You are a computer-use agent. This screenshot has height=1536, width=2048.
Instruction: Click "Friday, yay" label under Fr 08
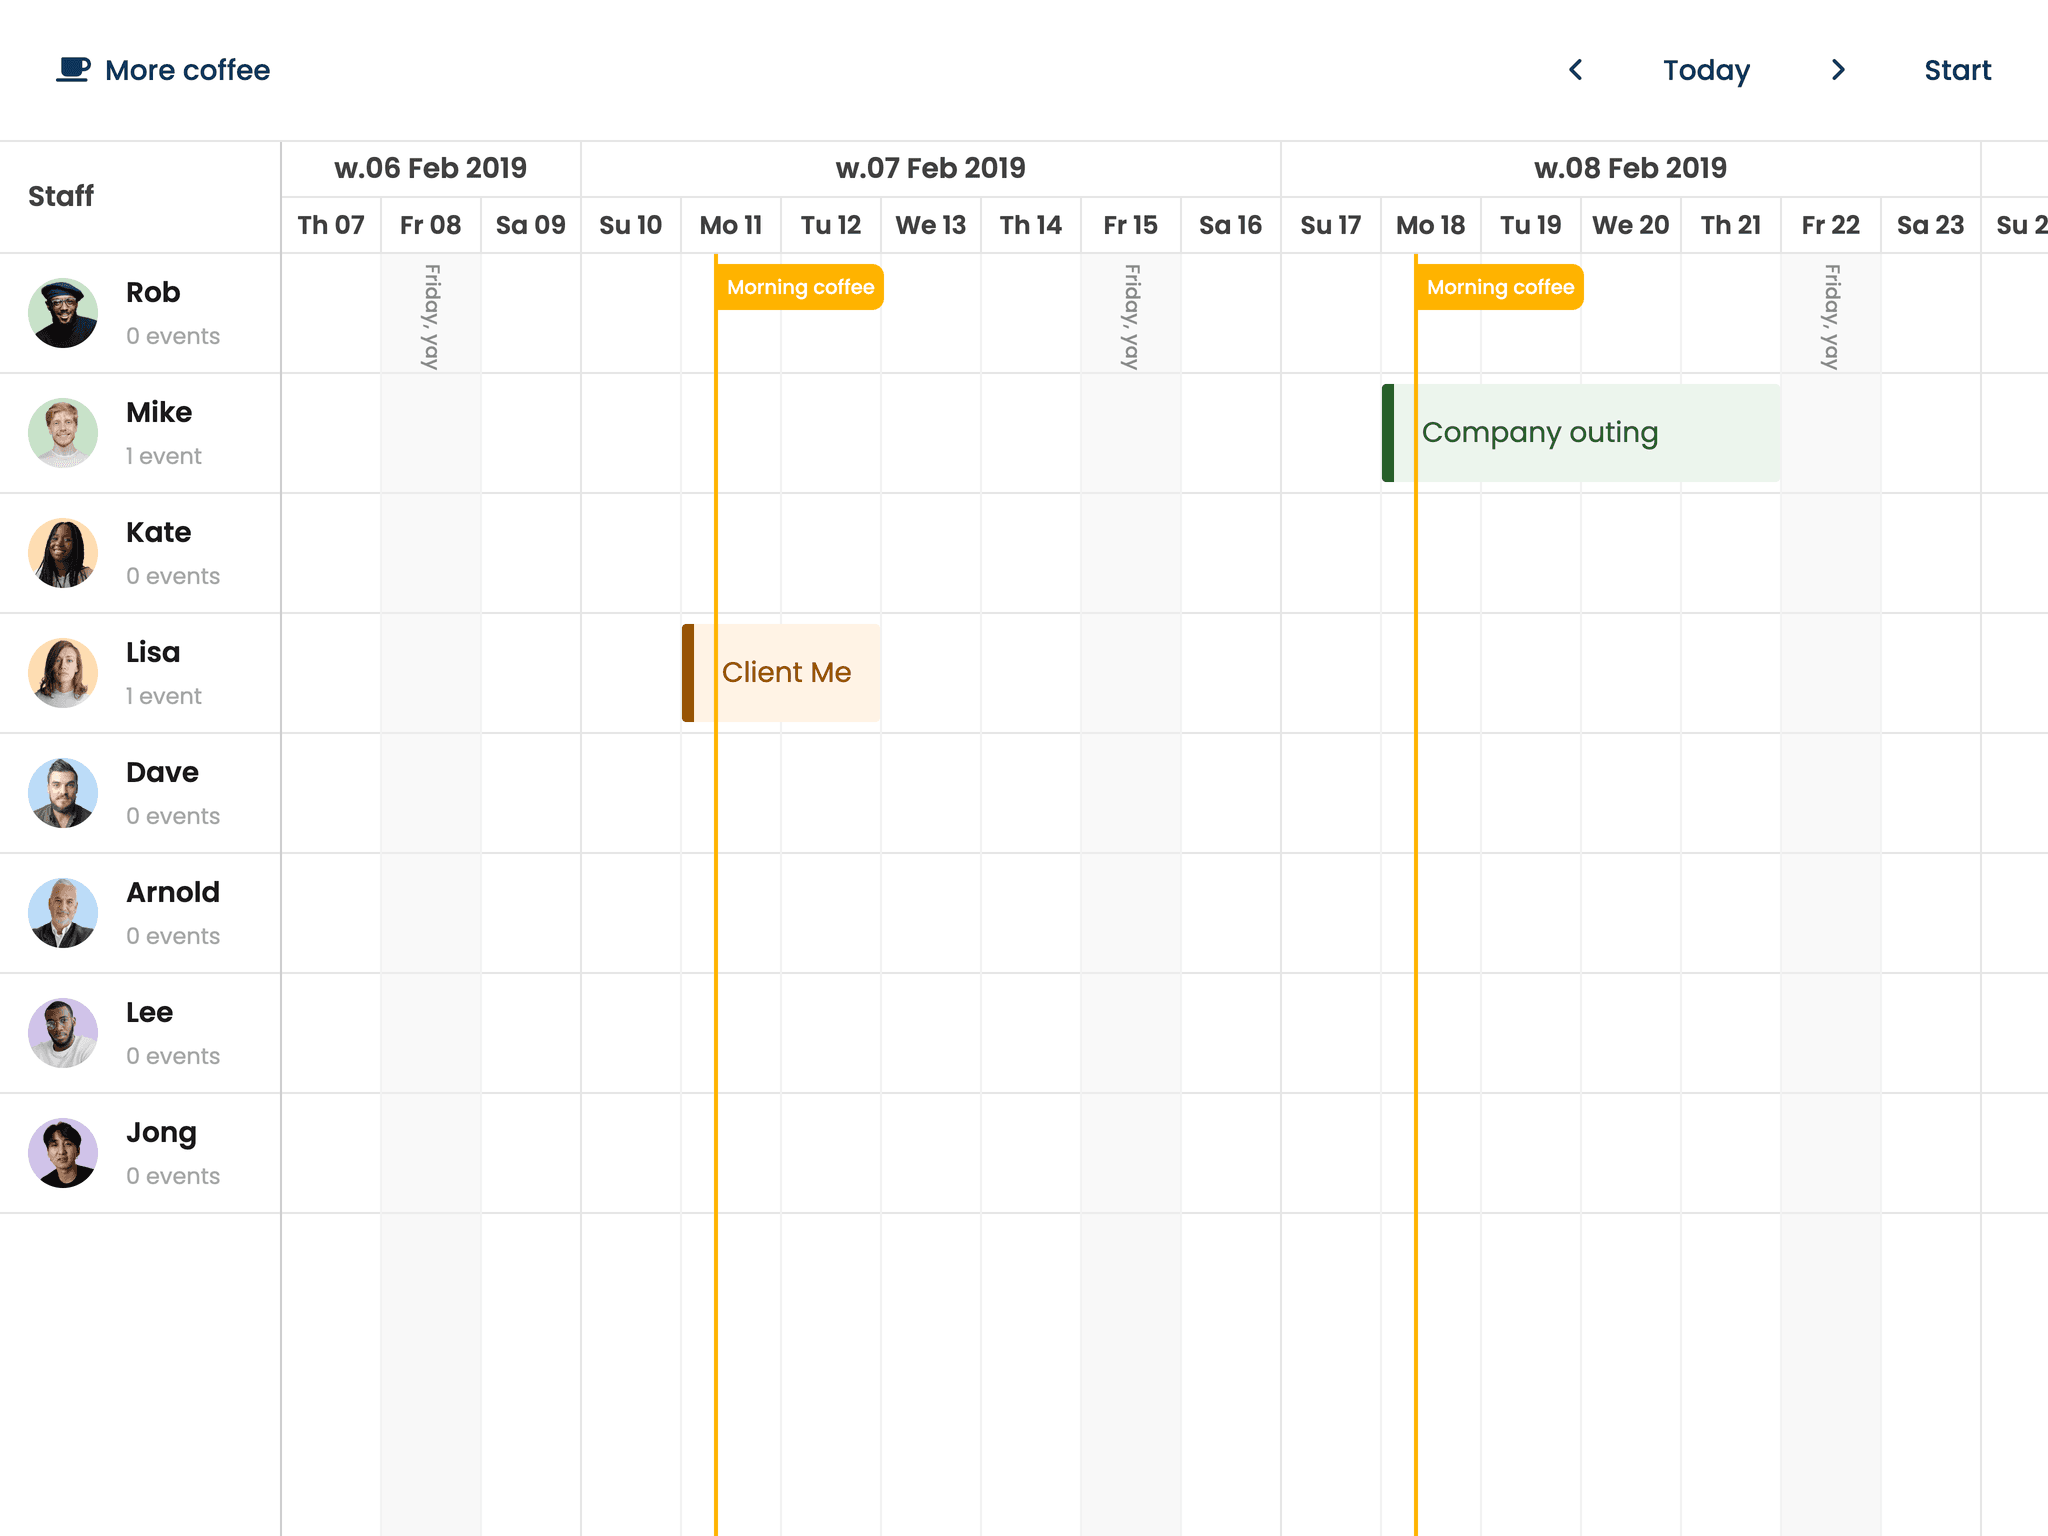tap(431, 316)
